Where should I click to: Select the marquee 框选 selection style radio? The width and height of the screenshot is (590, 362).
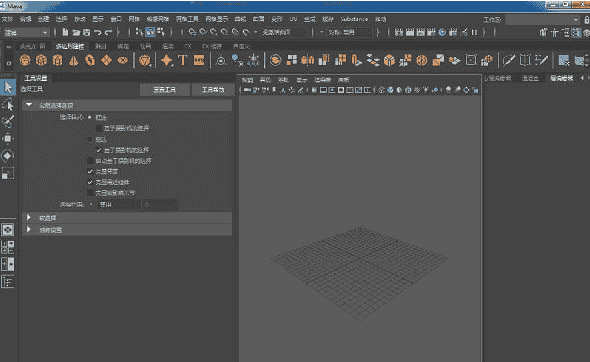90,117
